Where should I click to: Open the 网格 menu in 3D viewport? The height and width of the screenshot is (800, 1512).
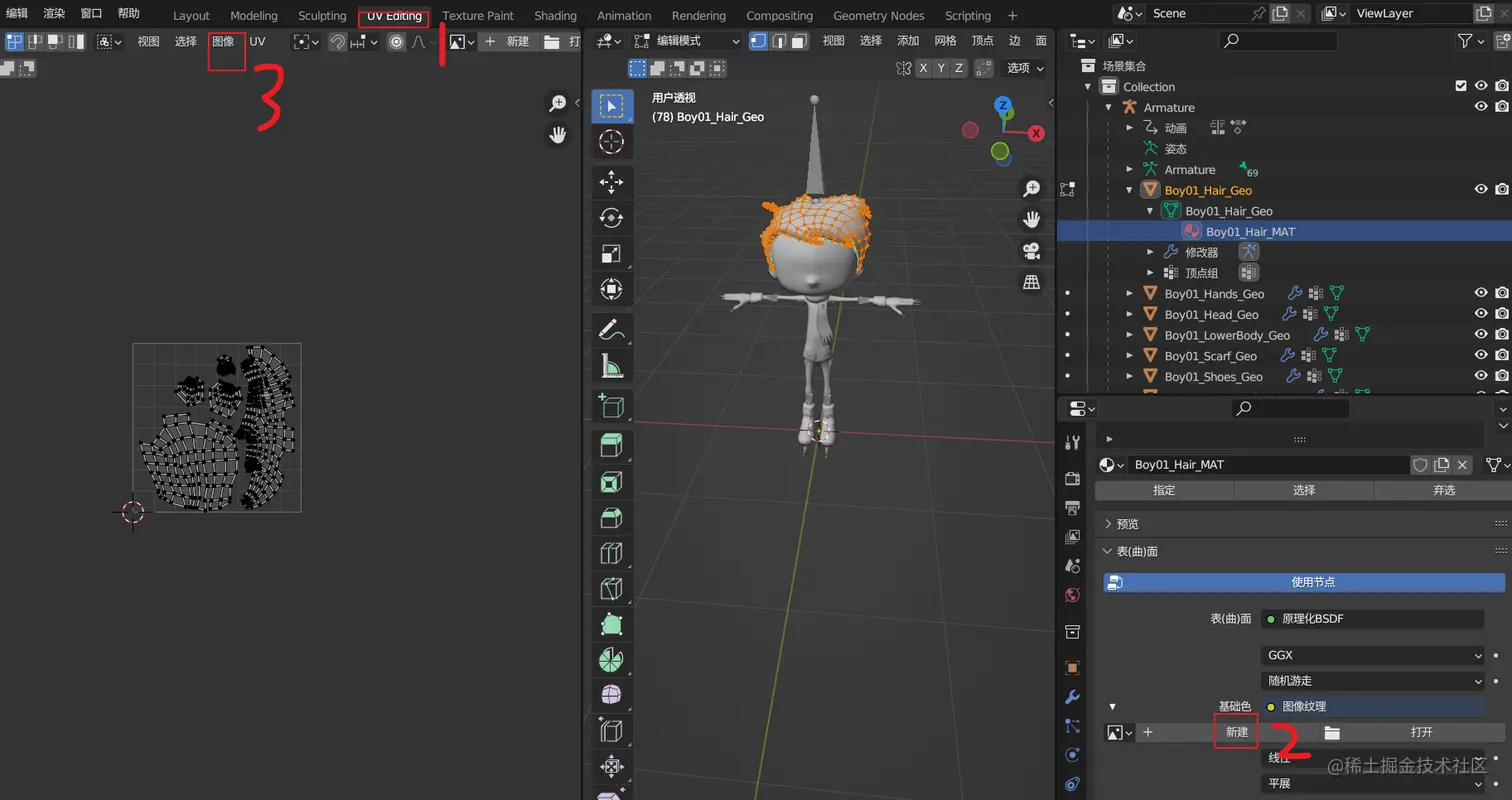coord(945,41)
